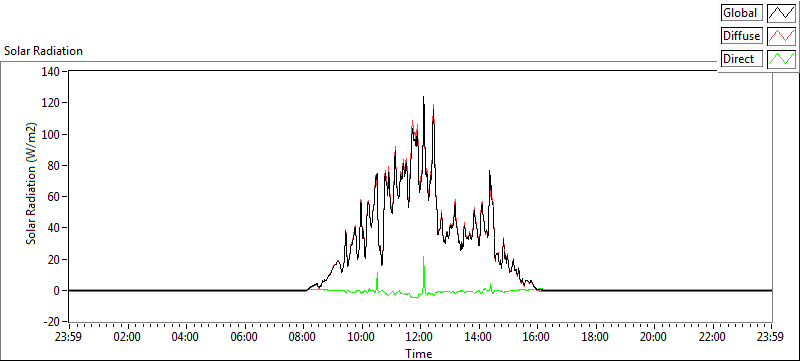Select the 20 y-axis value
This screenshot has height=361, width=800.
pos(54,260)
